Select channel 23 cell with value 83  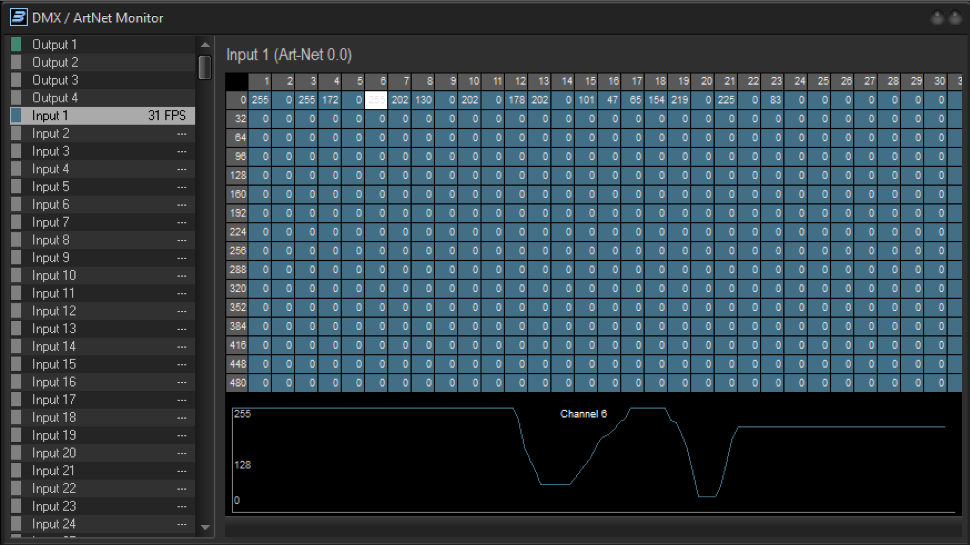click(773, 100)
